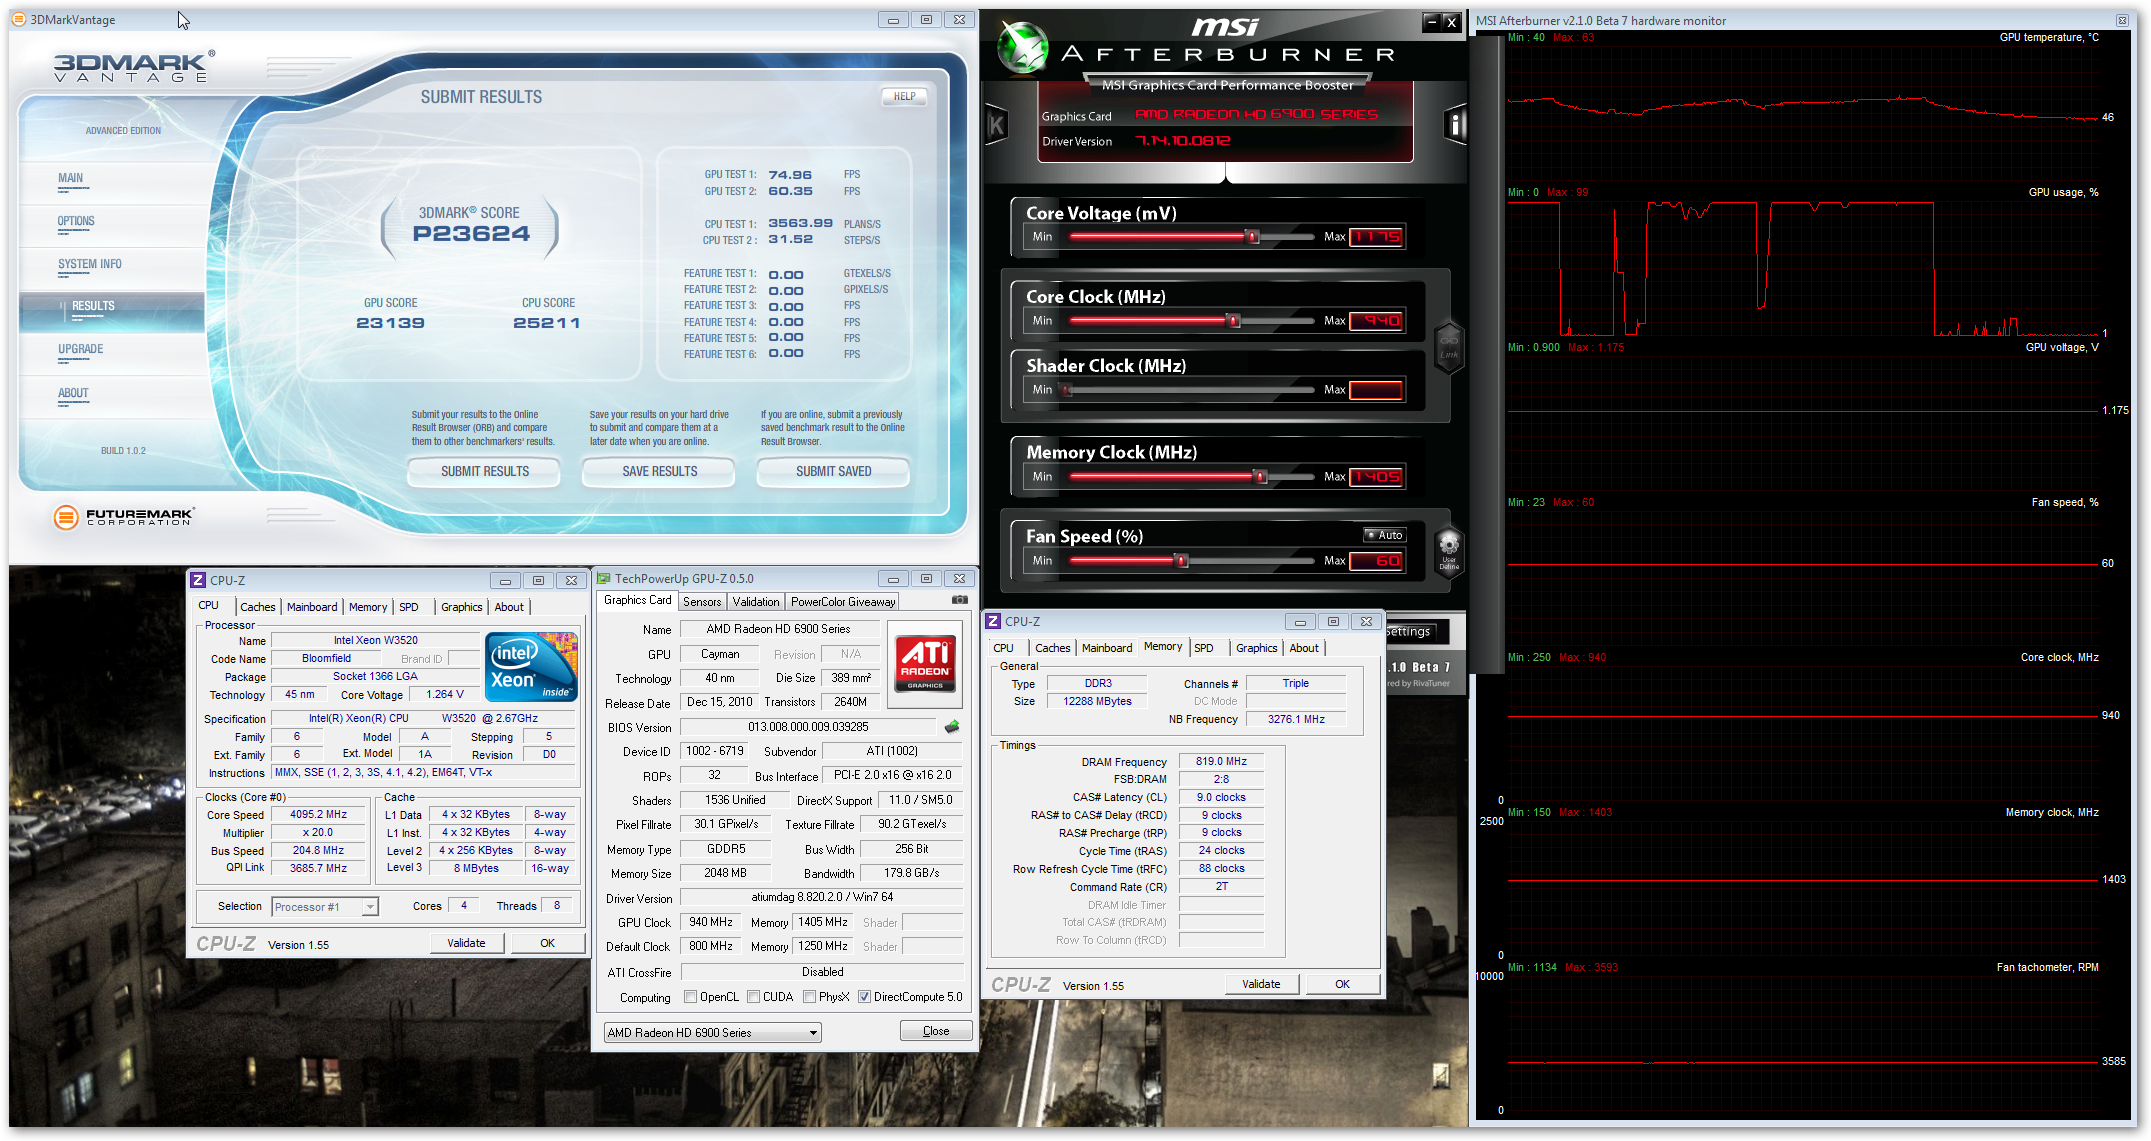
Task: Click the HELP button in 3DMark Vantage
Action: (x=905, y=96)
